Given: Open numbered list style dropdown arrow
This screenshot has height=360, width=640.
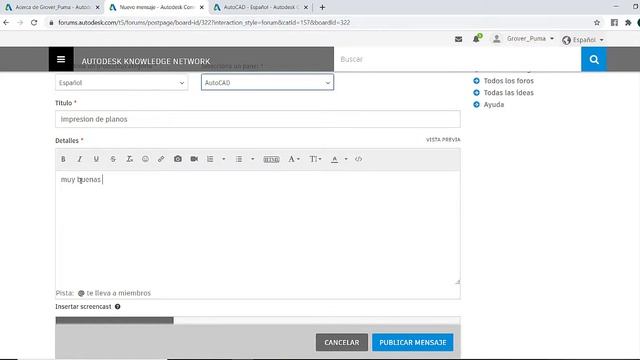Looking at the screenshot, I should 224,159.
